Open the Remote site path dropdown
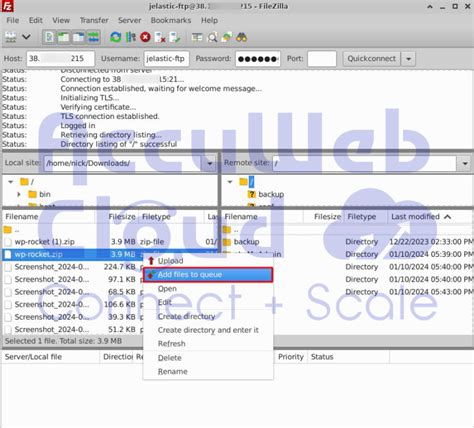Image resolution: width=474 pixels, height=428 pixels. [x=465, y=163]
